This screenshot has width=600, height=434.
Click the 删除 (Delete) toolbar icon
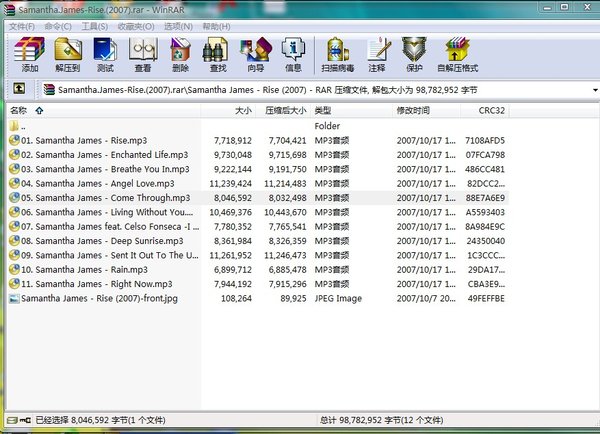pos(180,50)
